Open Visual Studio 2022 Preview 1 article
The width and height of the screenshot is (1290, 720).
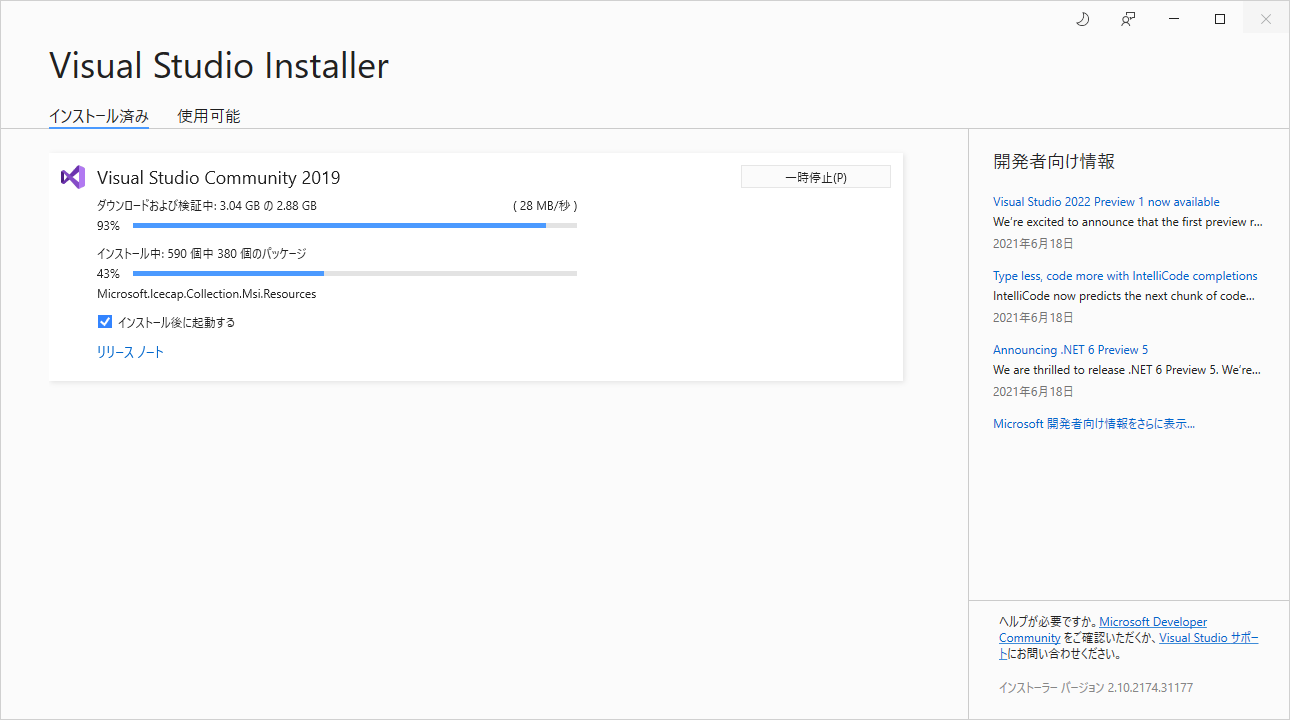click(x=1106, y=202)
